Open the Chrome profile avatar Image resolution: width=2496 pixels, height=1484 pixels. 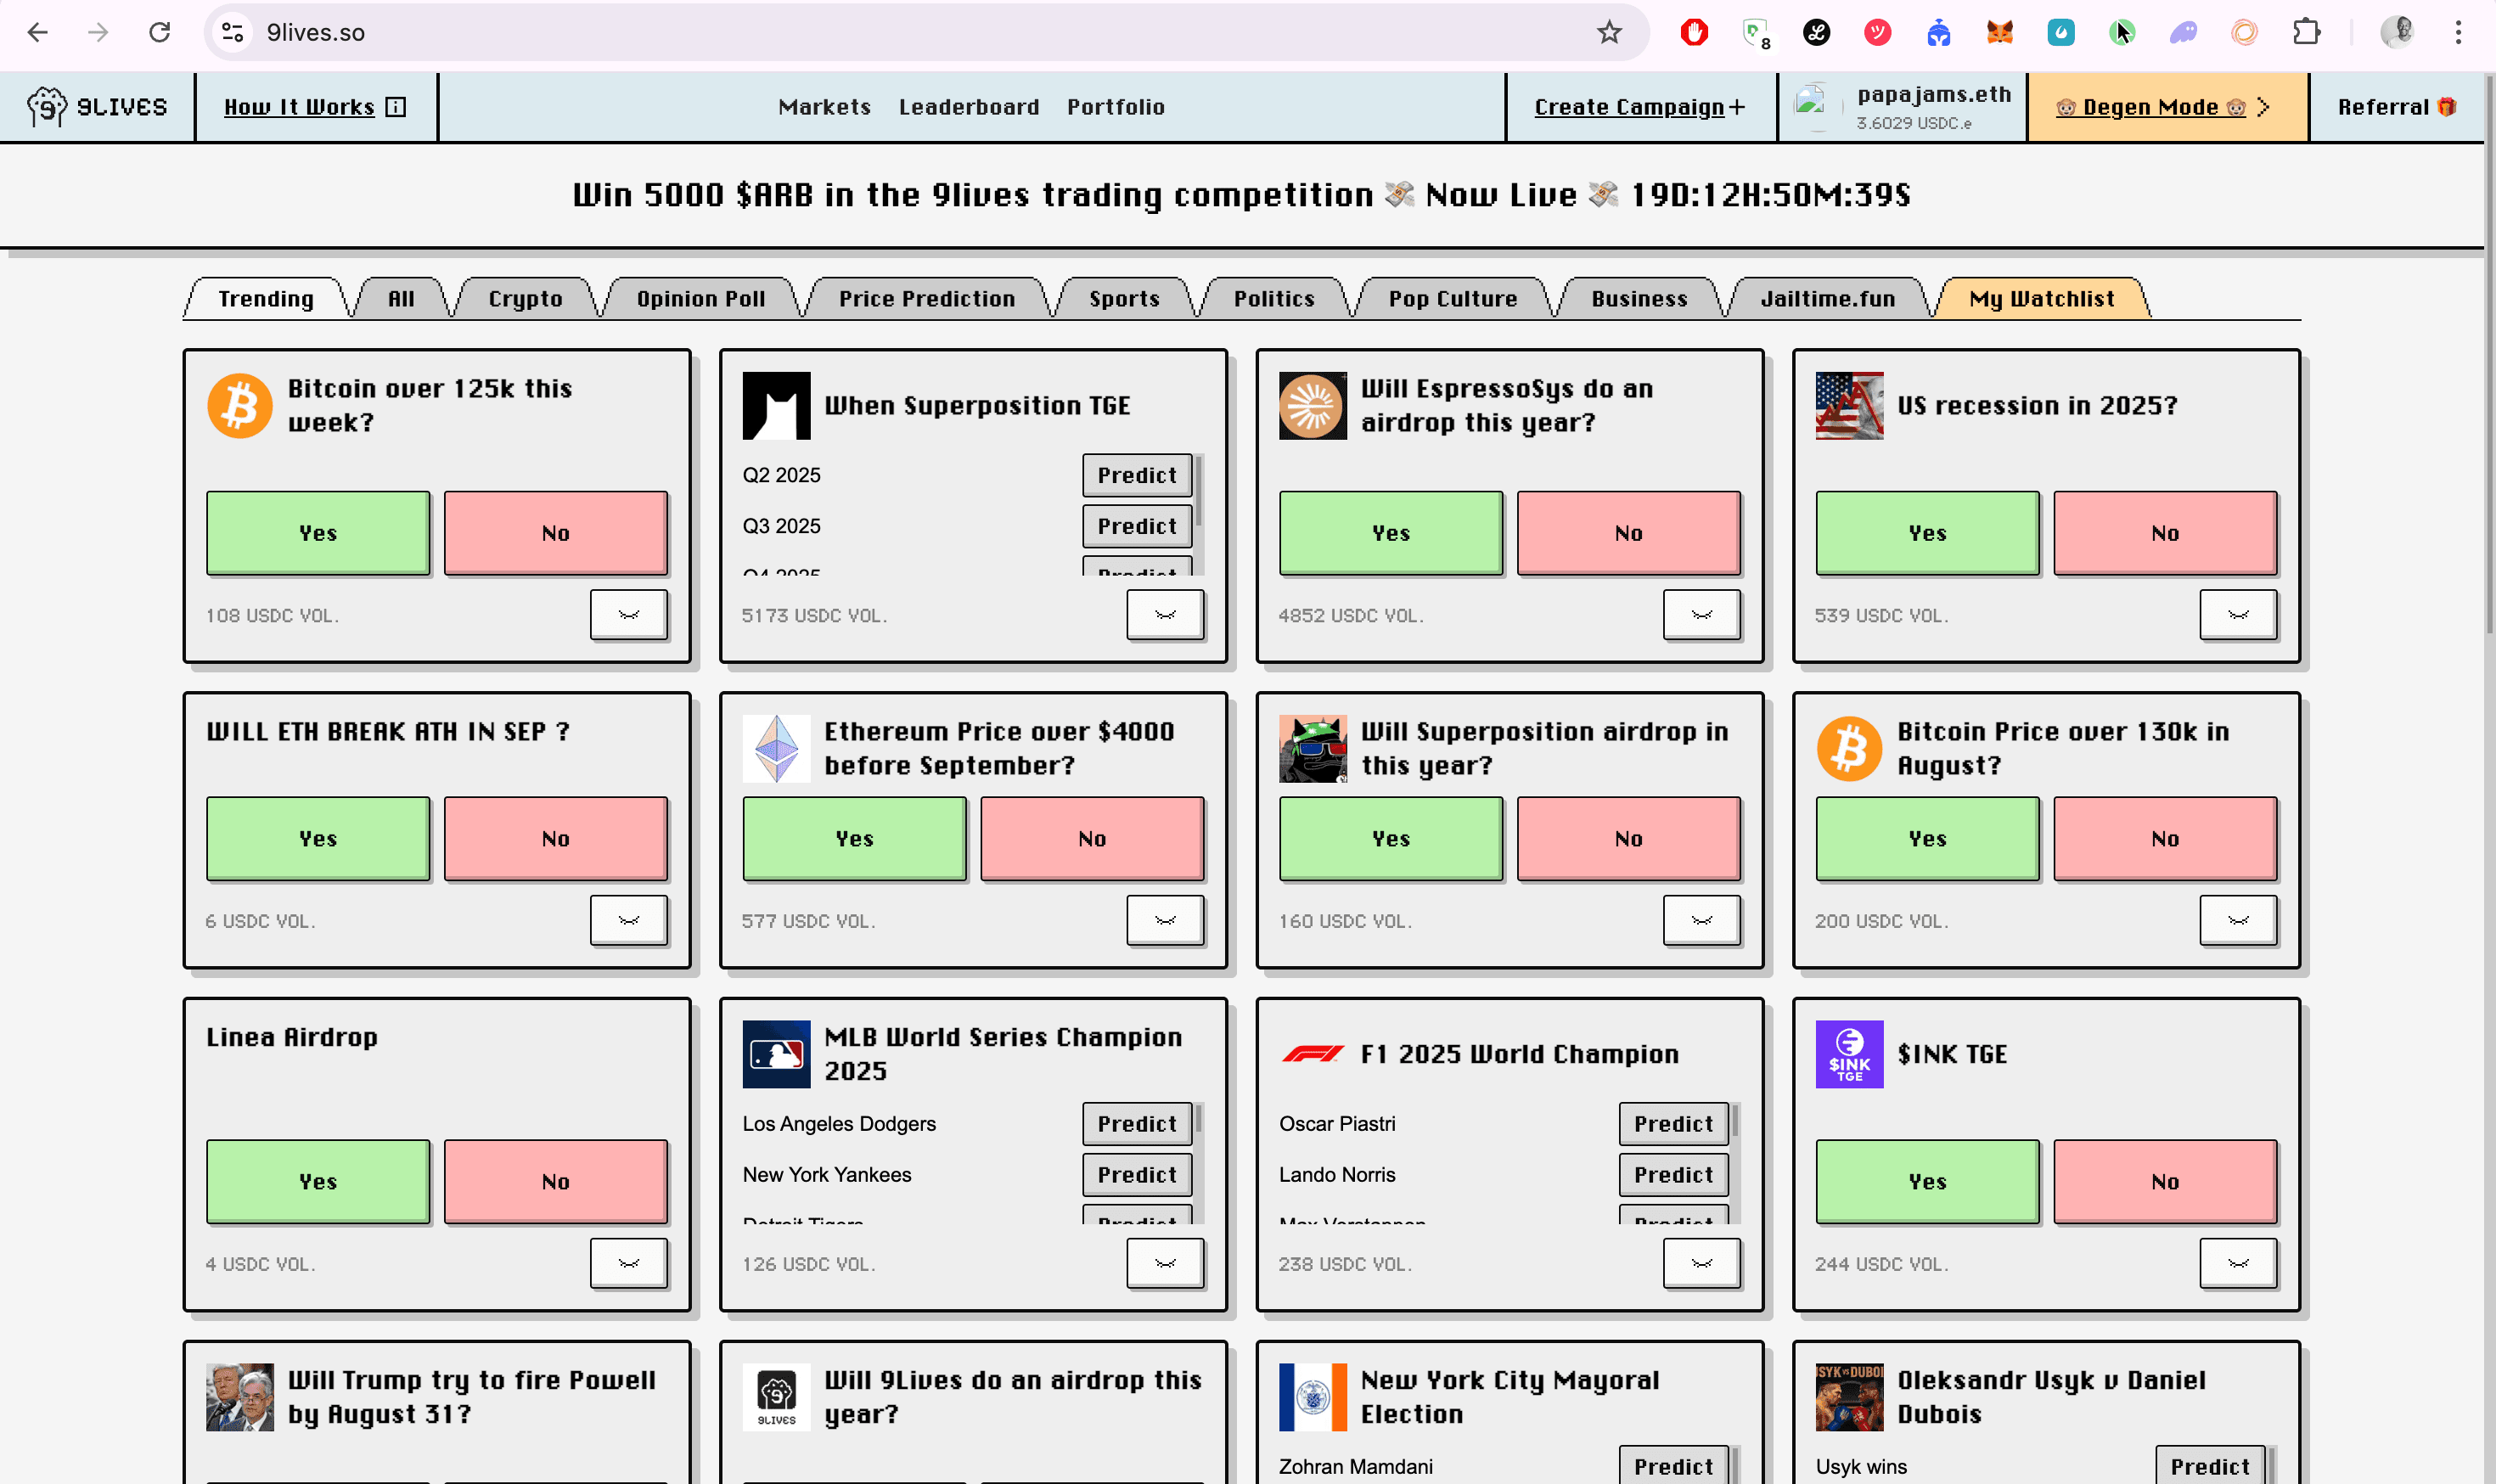pos(2397,32)
